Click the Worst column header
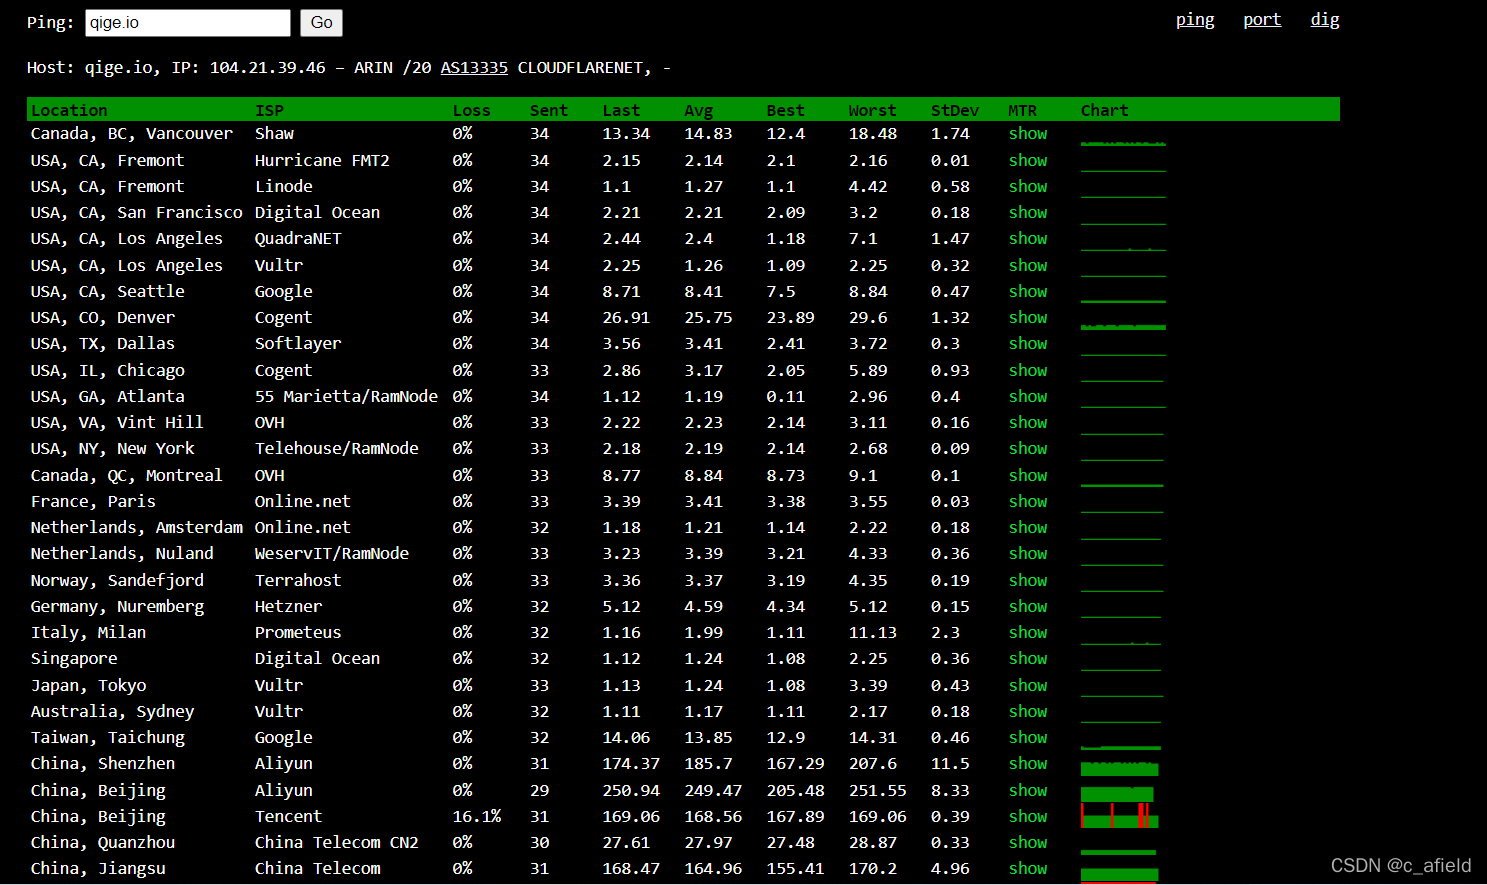The height and width of the screenshot is (885, 1487). 872,110
